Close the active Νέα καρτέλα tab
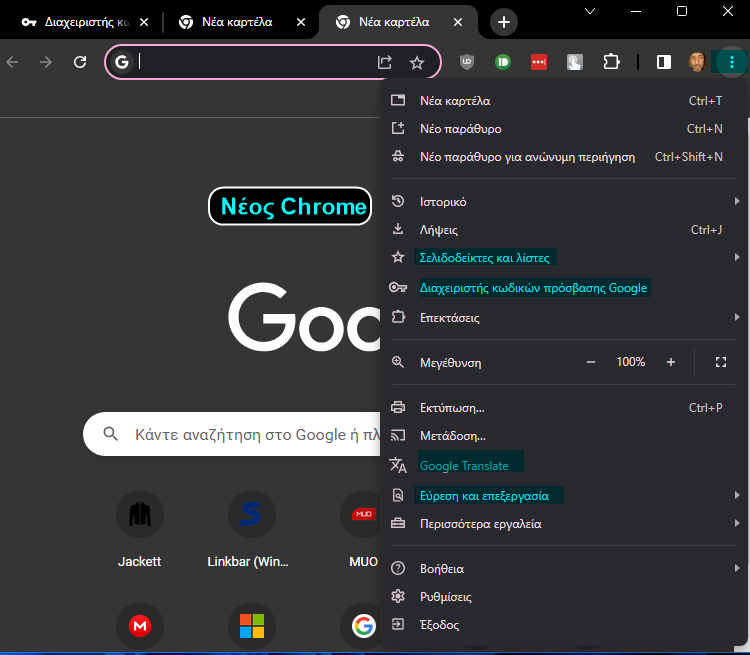This screenshot has height=655, width=750. (458, 22)
